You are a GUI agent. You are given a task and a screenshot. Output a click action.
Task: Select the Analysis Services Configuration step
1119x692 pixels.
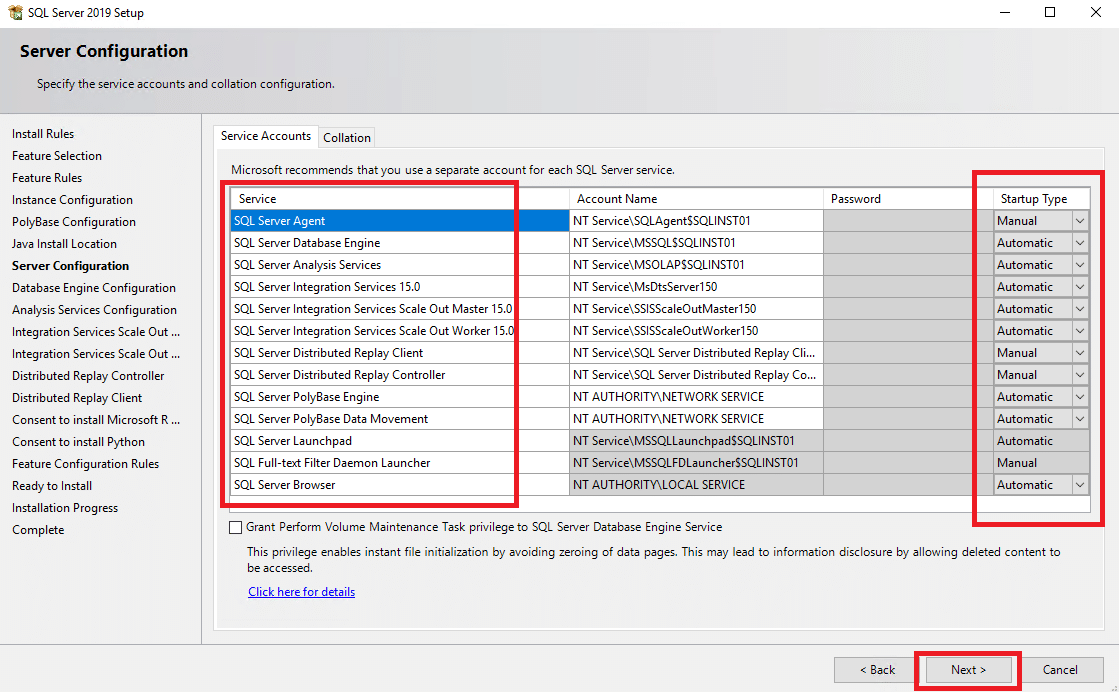pyautogui.click(x=94, y=310)
